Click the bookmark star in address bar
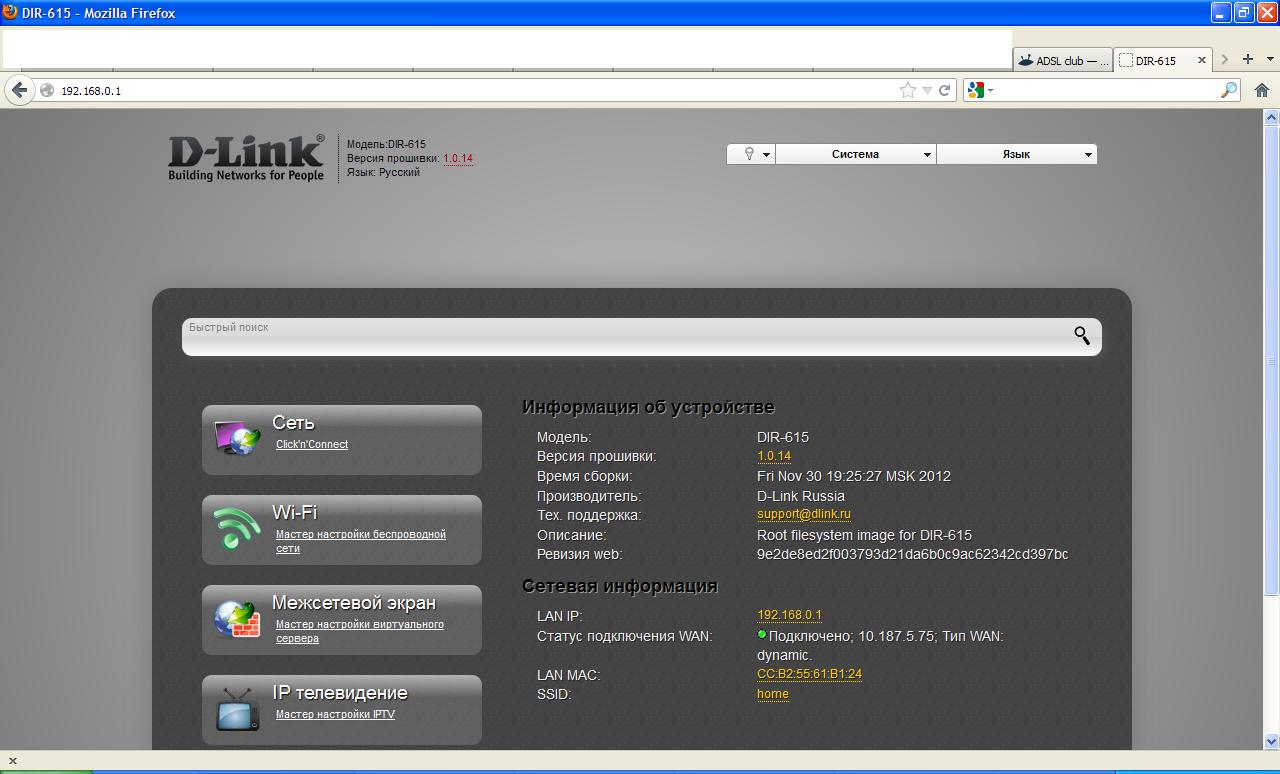Screen dimensions: 1280x774 [907, 90]
